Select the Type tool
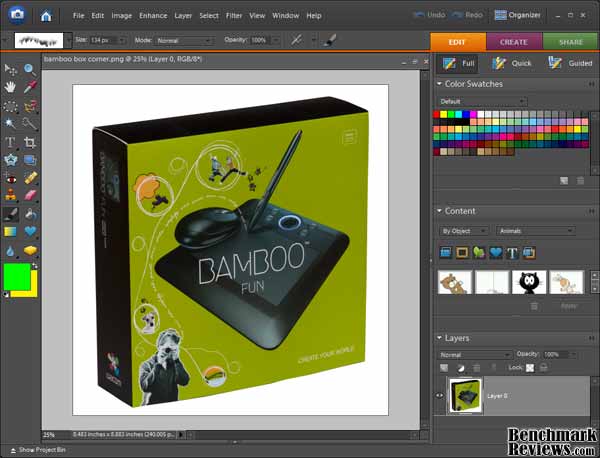Image resolution: width=600 pixels, height=458 pixels. [x=10, y=142]
